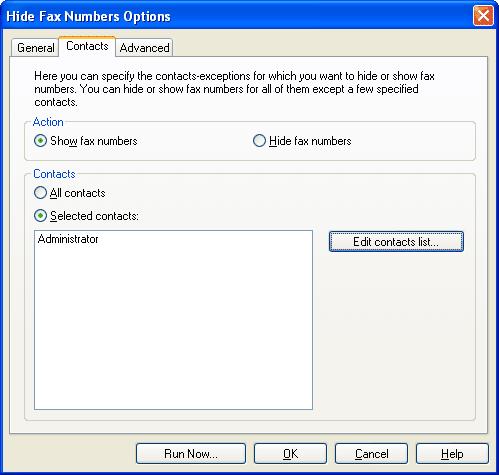Select Administrator in the contacts list

coord(68,239)
